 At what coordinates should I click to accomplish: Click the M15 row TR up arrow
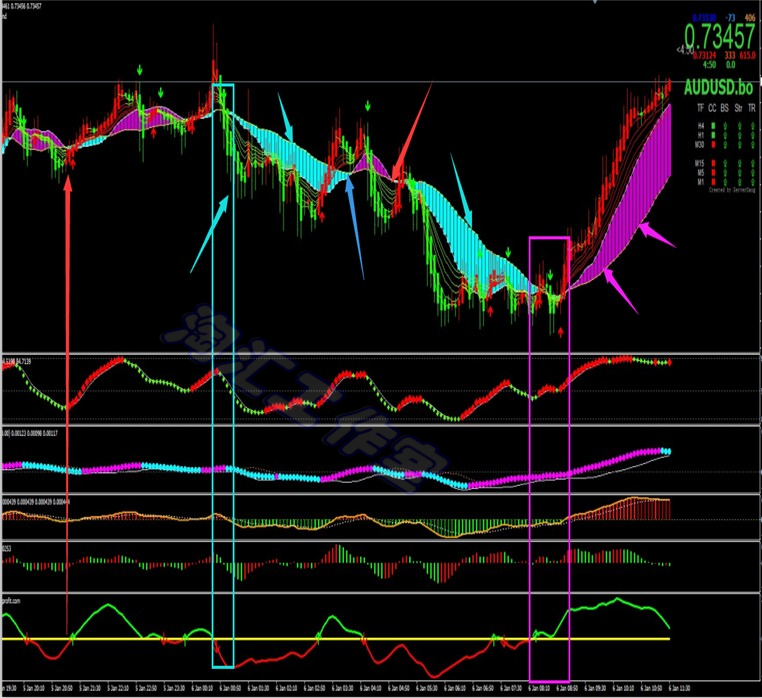753,163
